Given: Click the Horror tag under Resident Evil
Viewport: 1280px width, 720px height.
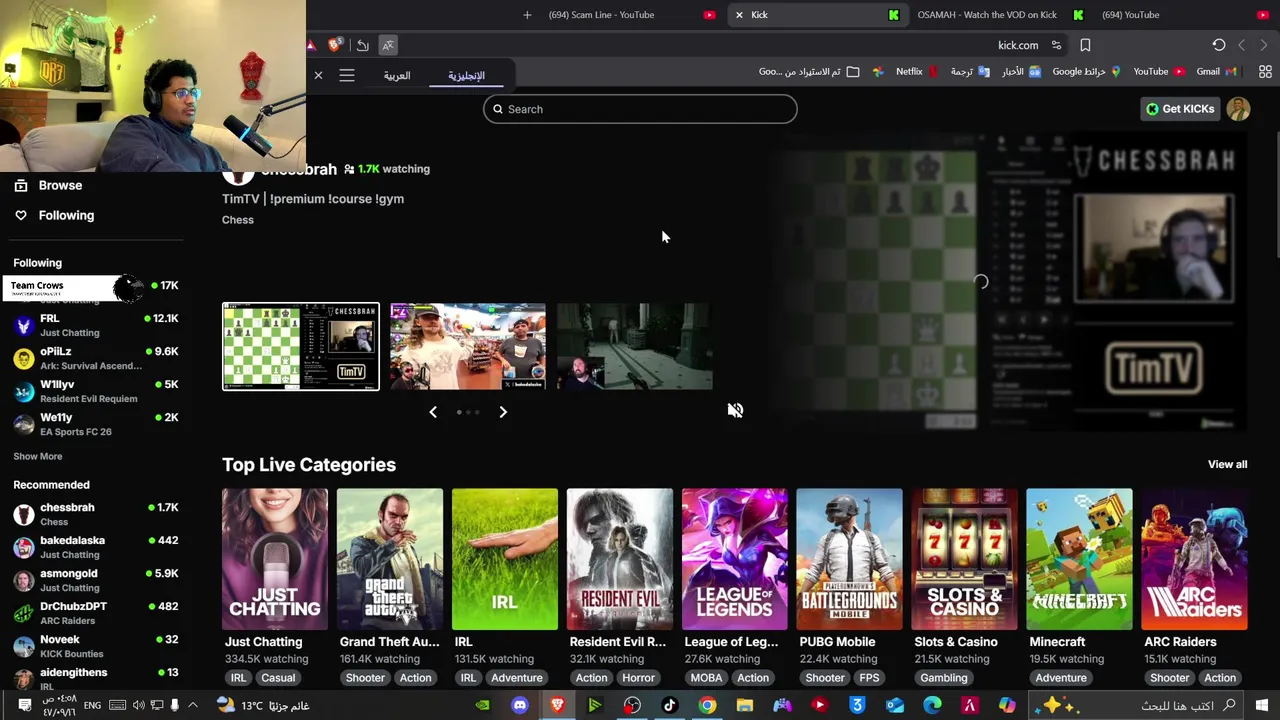Looking at the screenshot, I should [x=638, y=678].
